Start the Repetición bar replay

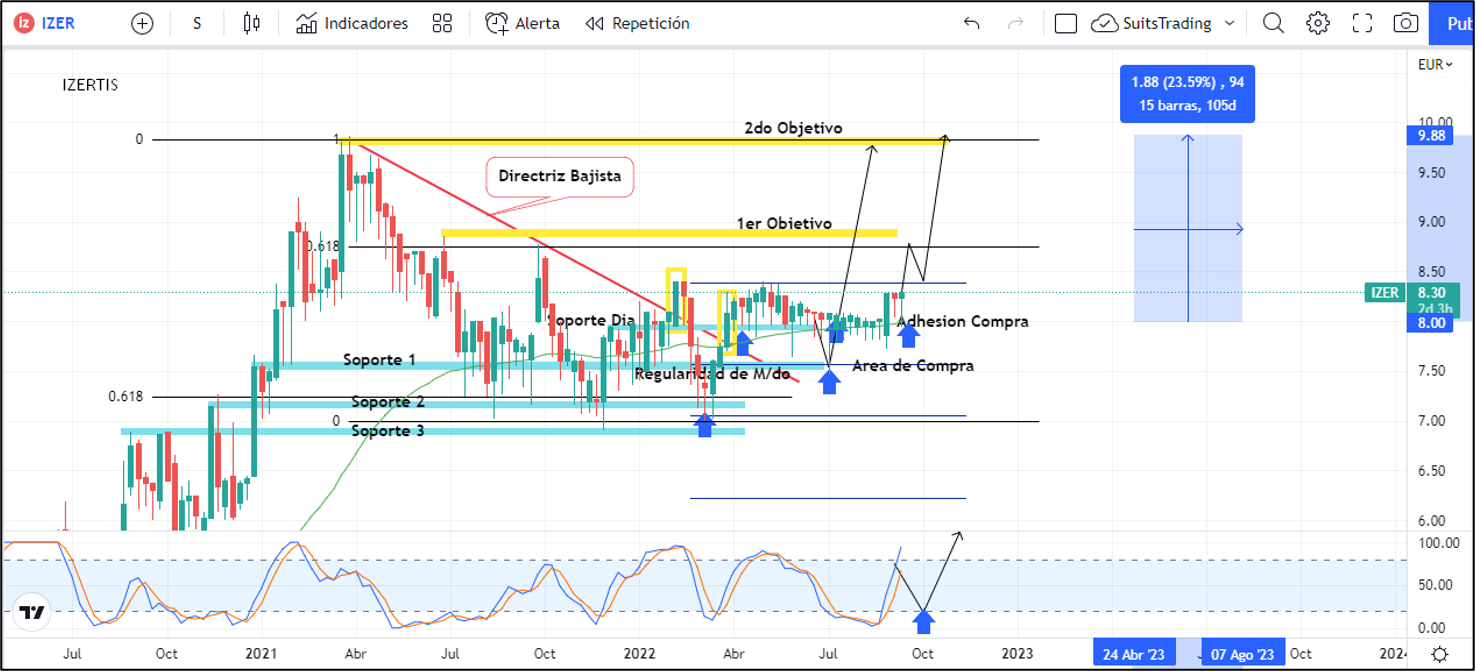pos(637,23)
